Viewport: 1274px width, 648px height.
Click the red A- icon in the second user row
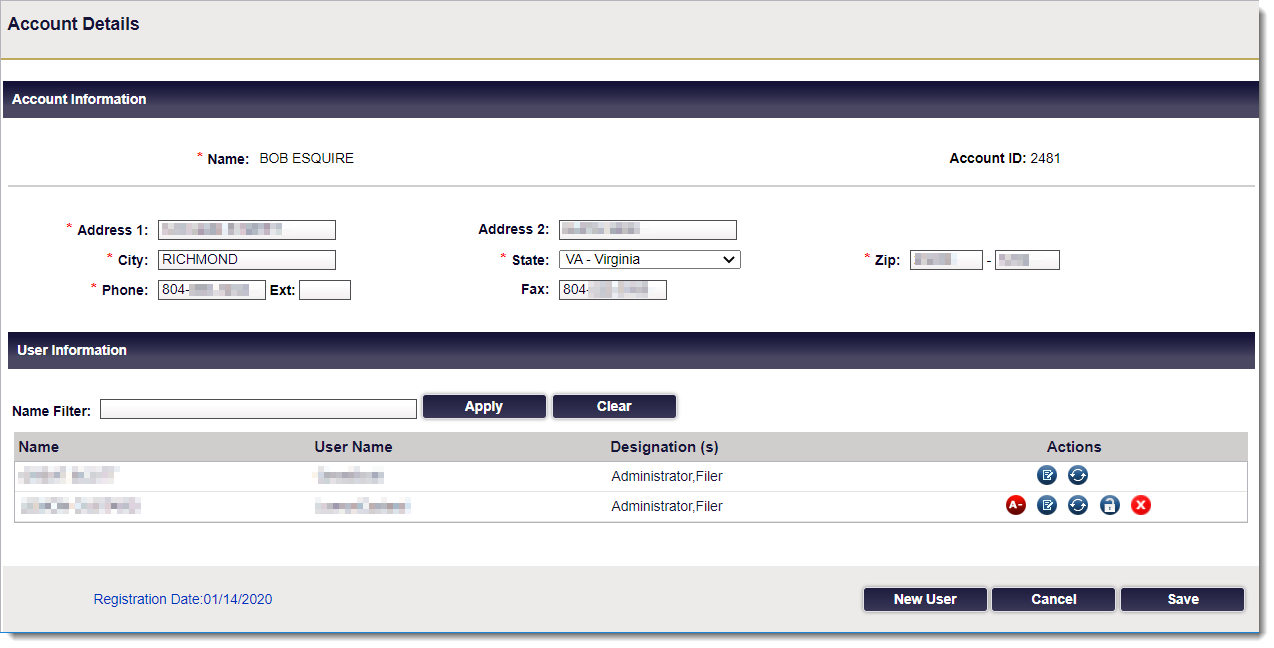tap(1016, 506)
